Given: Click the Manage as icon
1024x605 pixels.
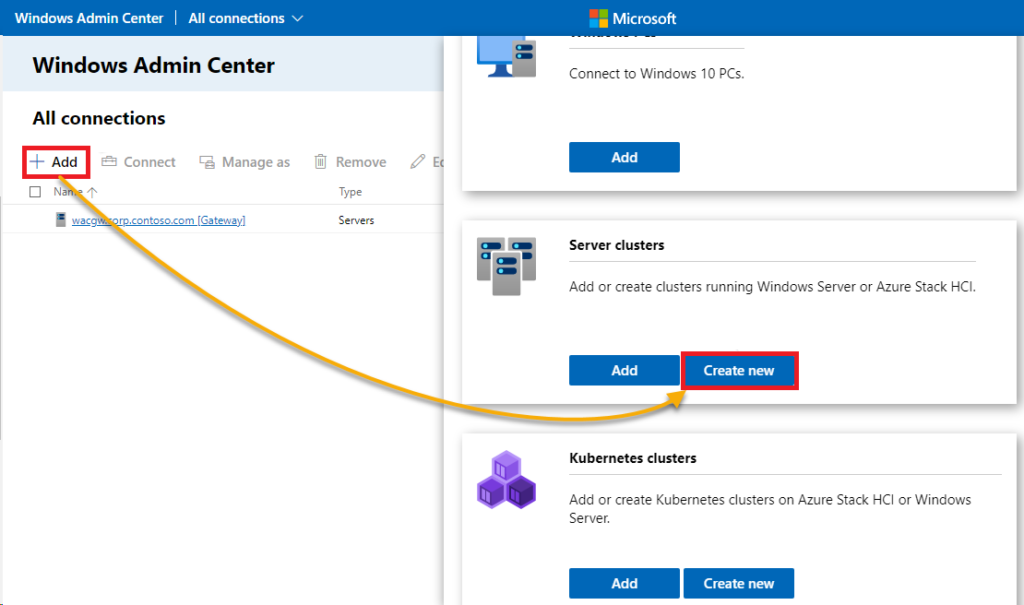Looking at the screenshot, I should (x=206, y=161).
